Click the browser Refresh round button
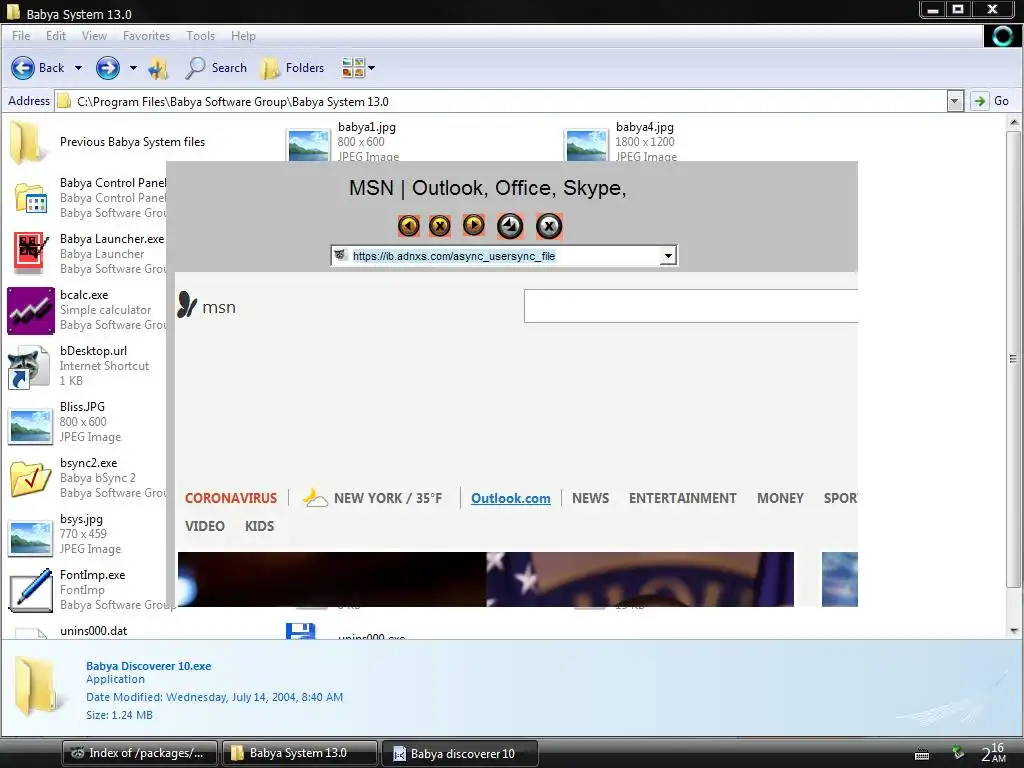 click(x=510, y=226)
